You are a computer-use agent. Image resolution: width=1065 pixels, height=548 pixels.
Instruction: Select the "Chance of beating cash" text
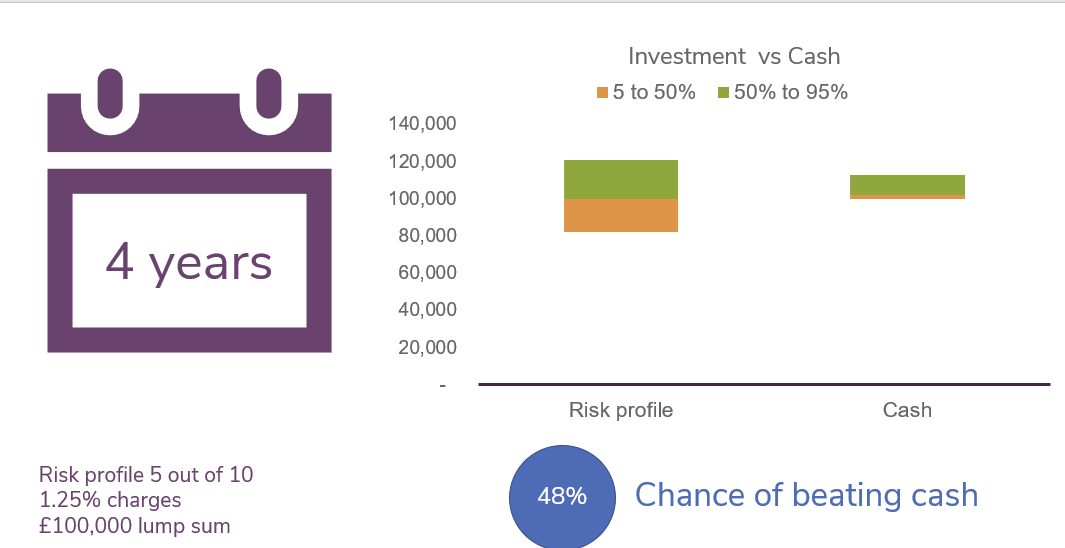[806, 495]
